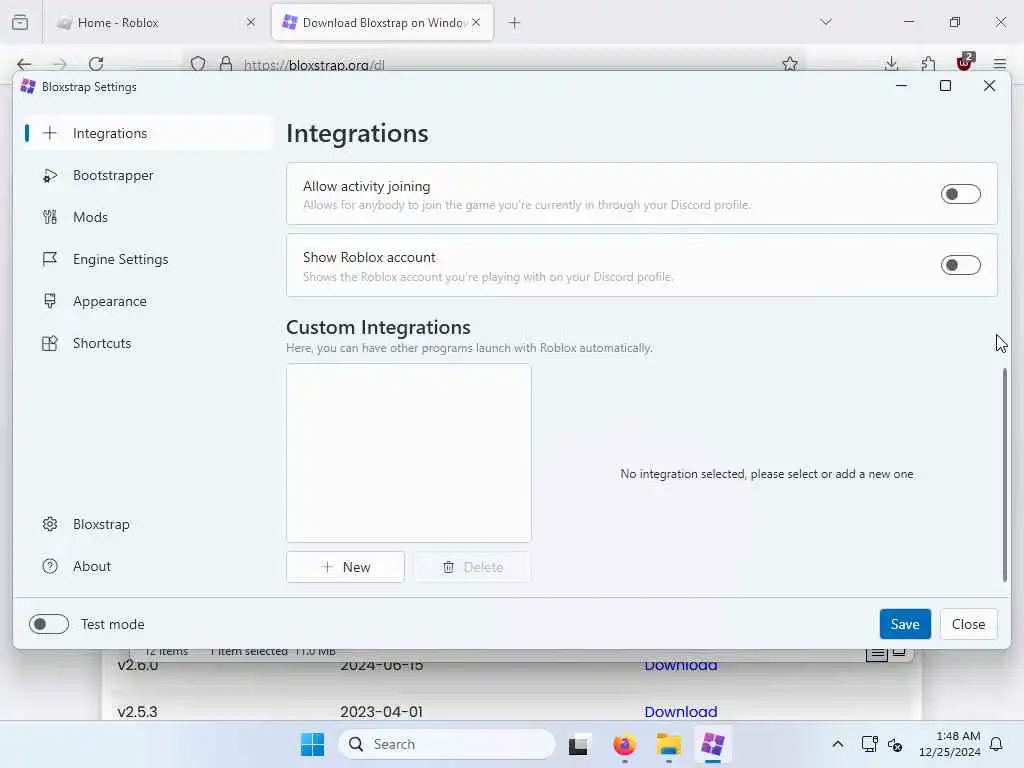The width and height of the screenshot is (1024, 768).
Task: Open the Bloxstrap settings entry
Action: (148, 524)
